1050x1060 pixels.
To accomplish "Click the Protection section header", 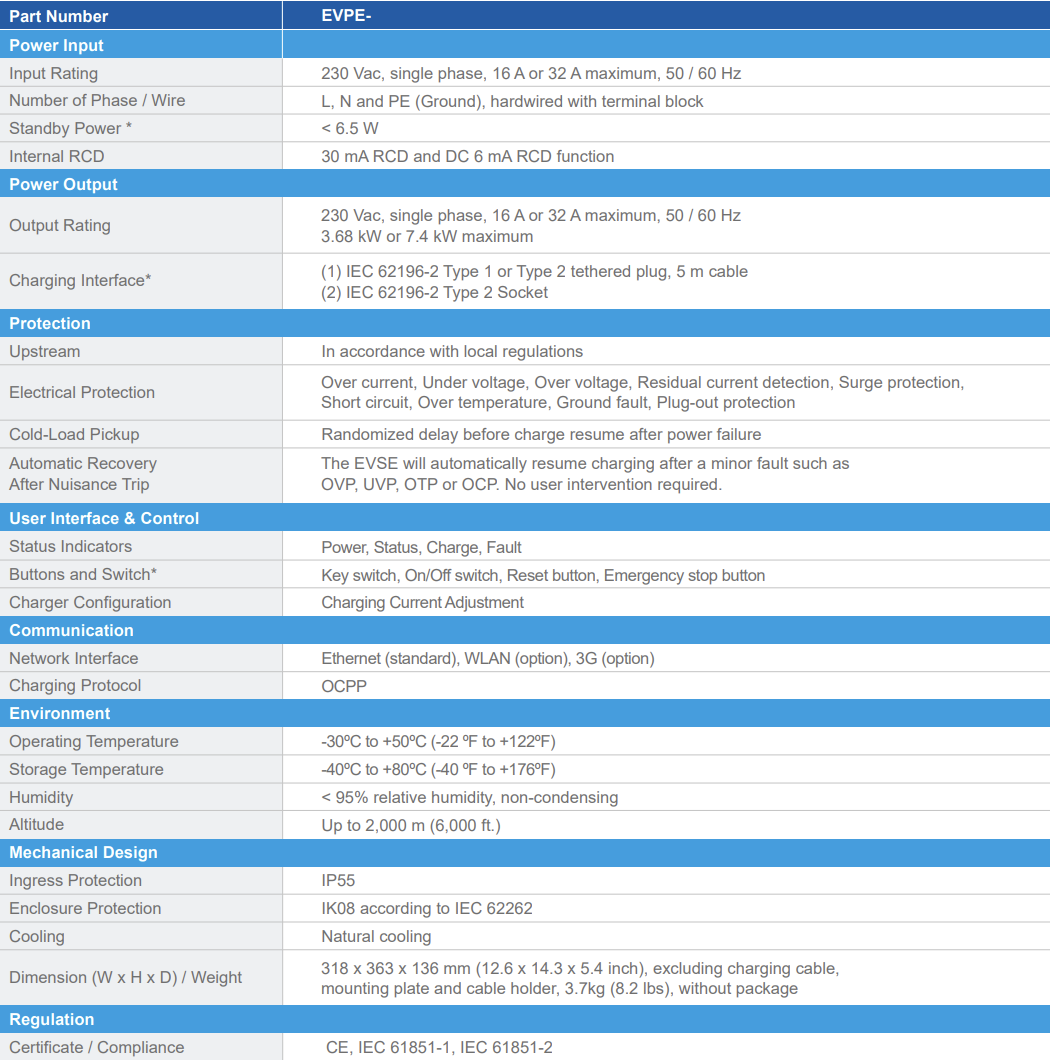I will [x=50, y=323].
